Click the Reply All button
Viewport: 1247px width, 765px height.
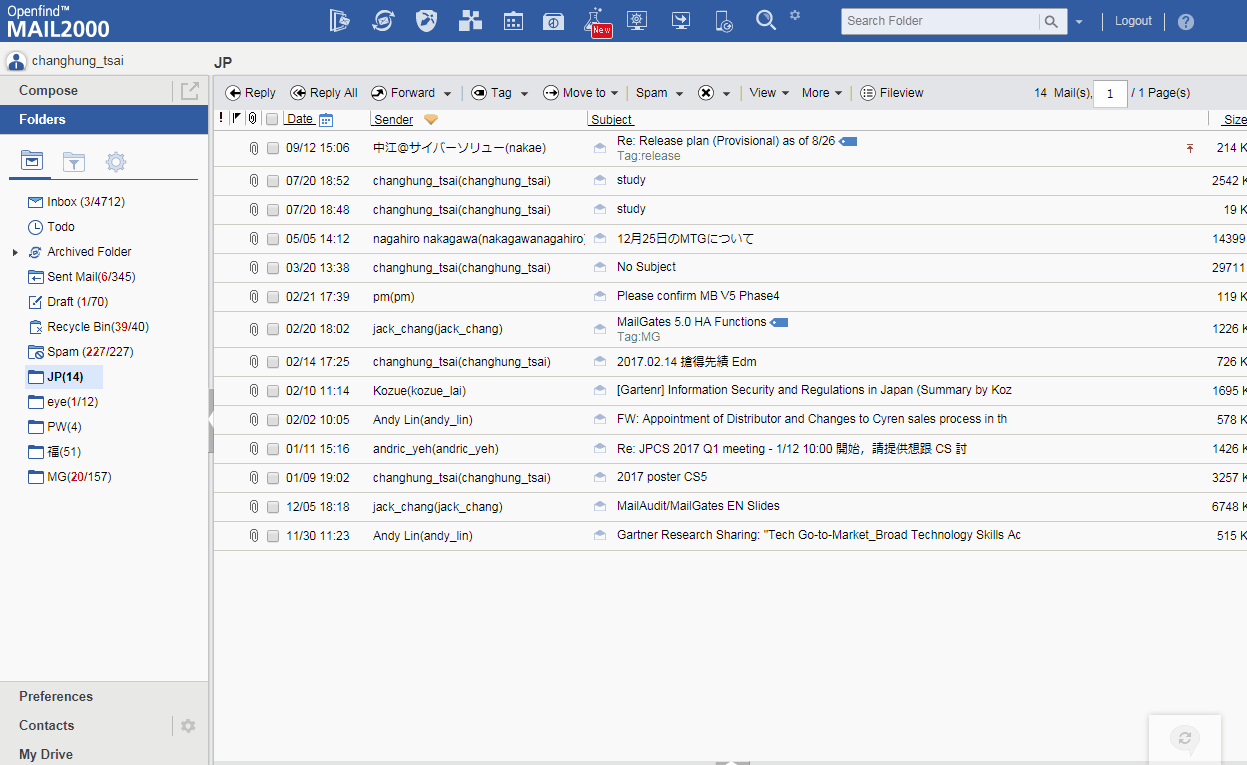point(324,93)
